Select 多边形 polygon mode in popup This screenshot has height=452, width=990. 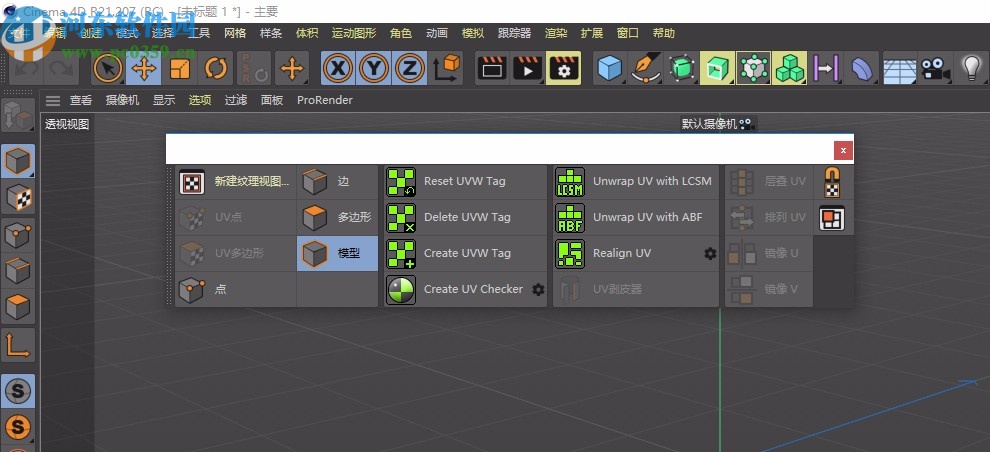point(337,218)
